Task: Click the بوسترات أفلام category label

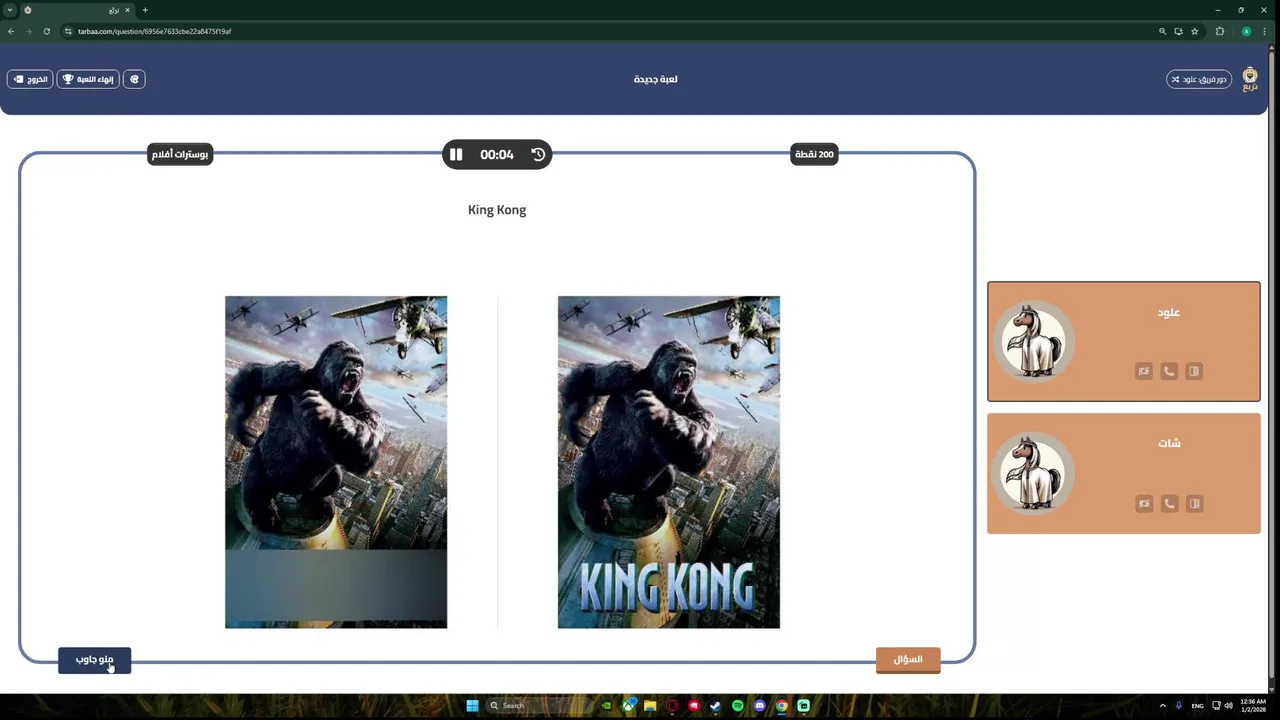Action: pyautogui.click(x=180, y=154)
